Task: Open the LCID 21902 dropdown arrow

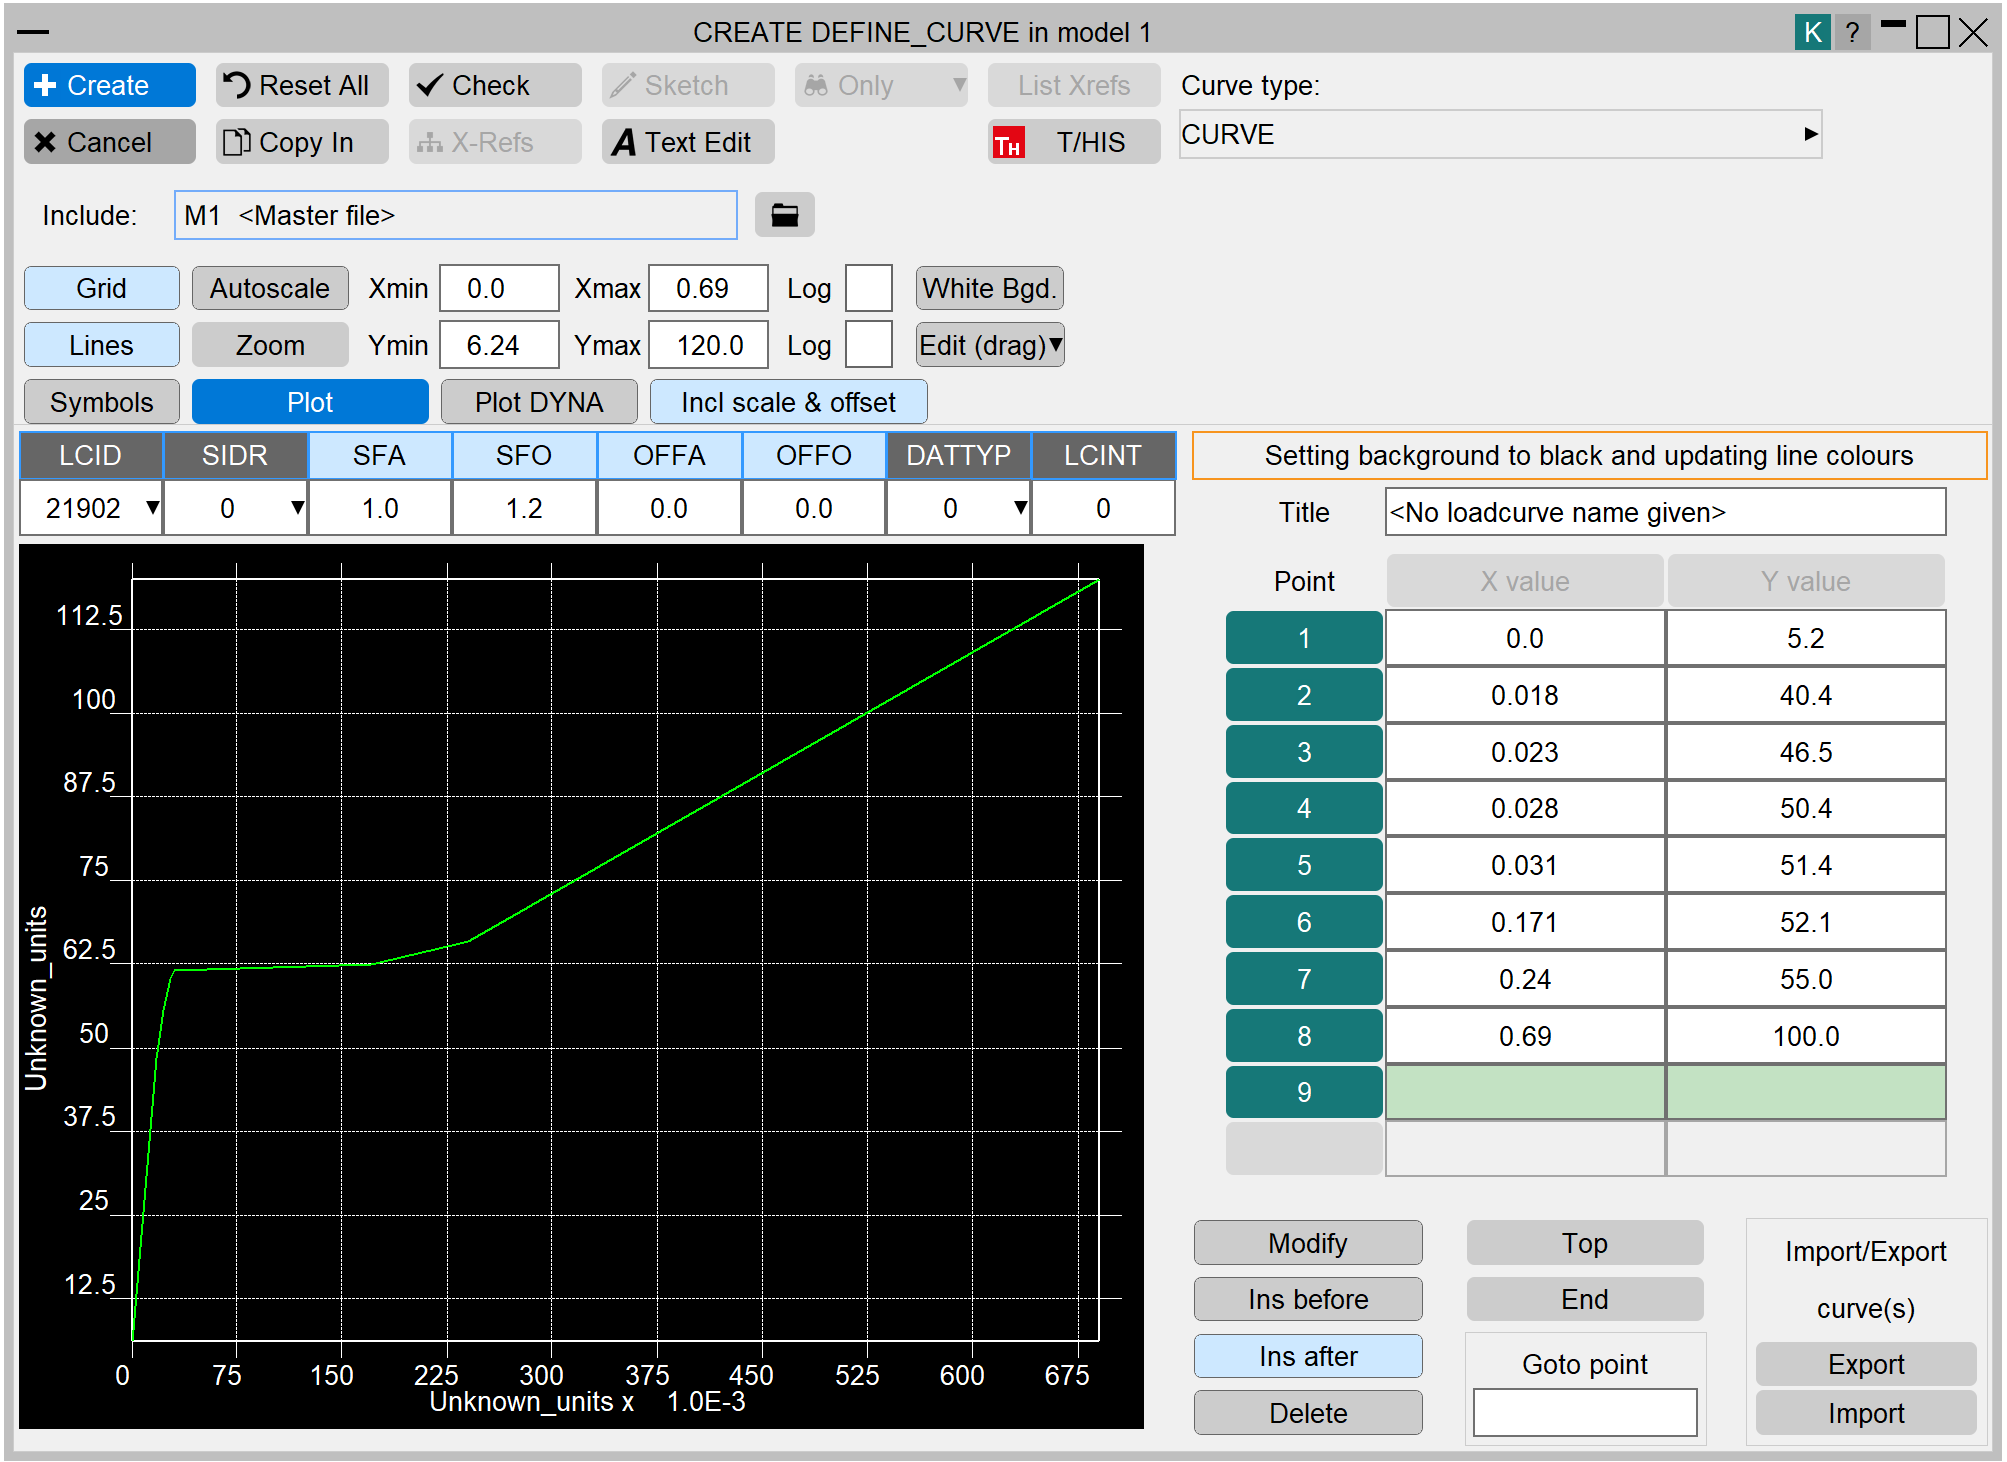Action: click(152, 508)
